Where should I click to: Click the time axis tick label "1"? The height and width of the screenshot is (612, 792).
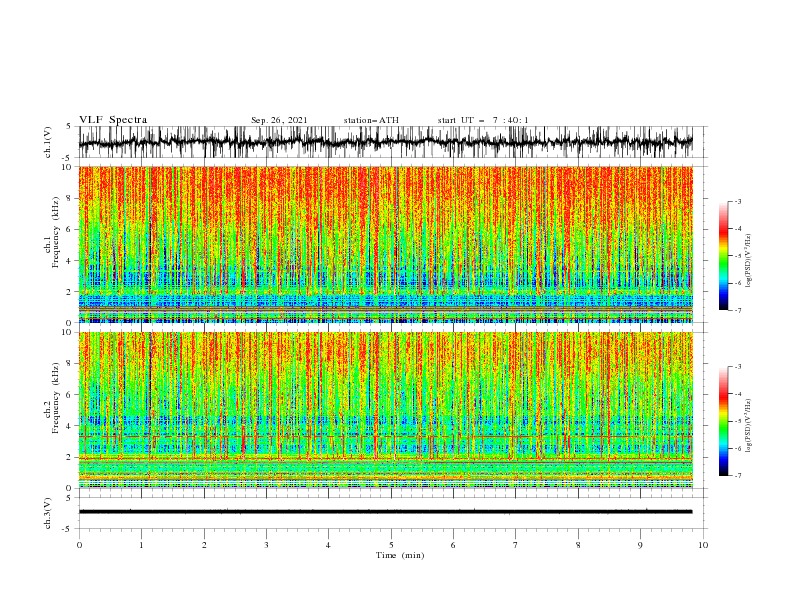[x=141, y=545]
